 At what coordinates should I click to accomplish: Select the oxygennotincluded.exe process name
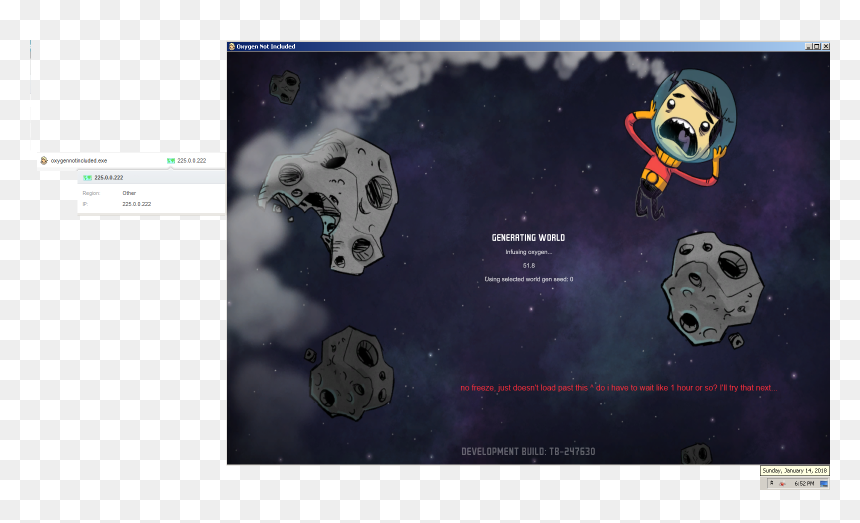coord(78,161)
